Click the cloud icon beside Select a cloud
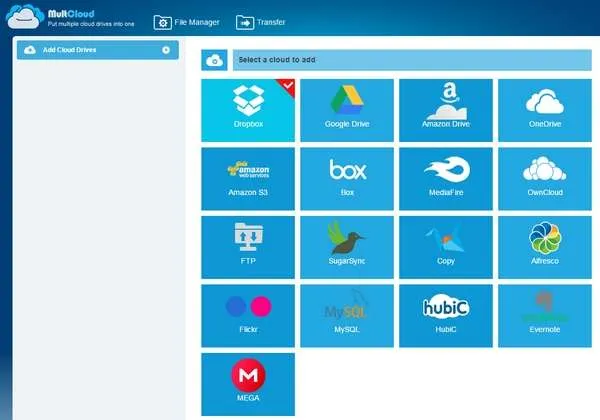Image resolution: width=600 pixels, height=420 pixels. (x=214, y=60)
